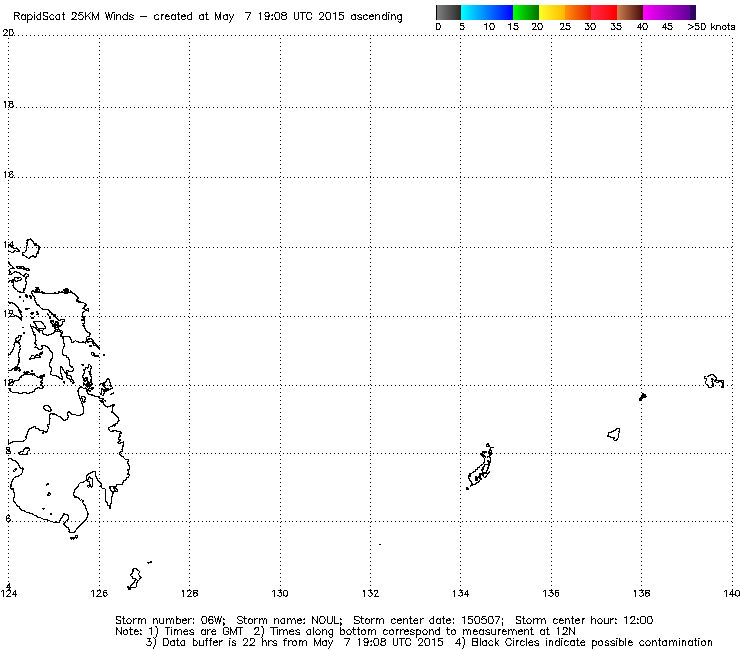Click the "Storm center hour: 12:00" text
Viewport: 740px width, 650px height.
pyautogui.click(x=584, y=620)
